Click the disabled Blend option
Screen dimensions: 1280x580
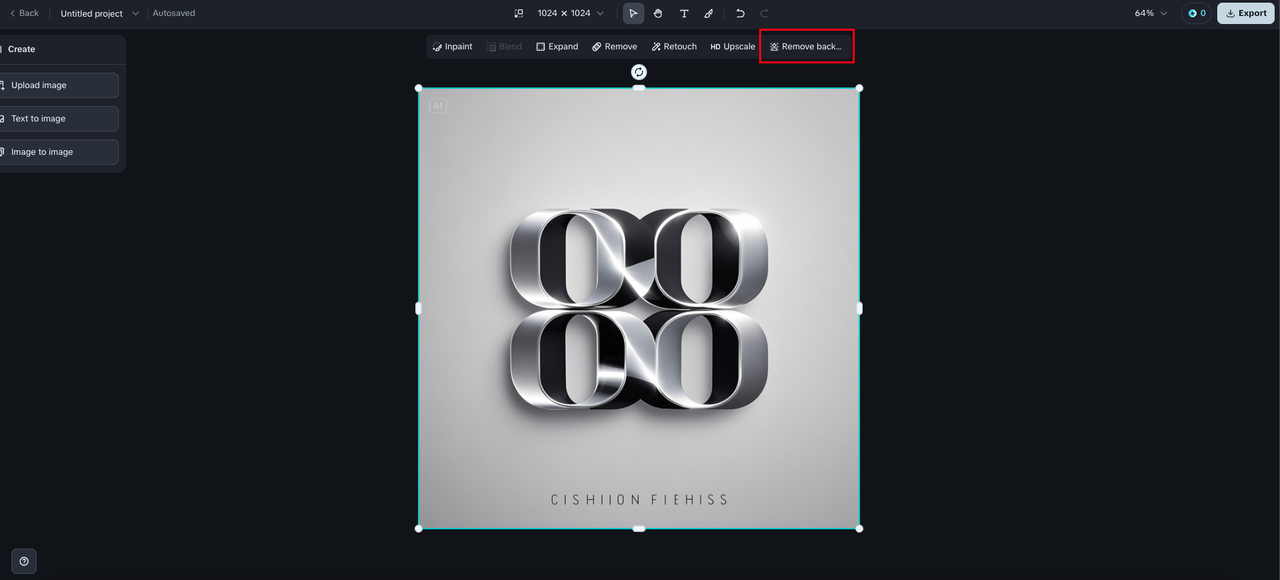click(x=504, y=46)
